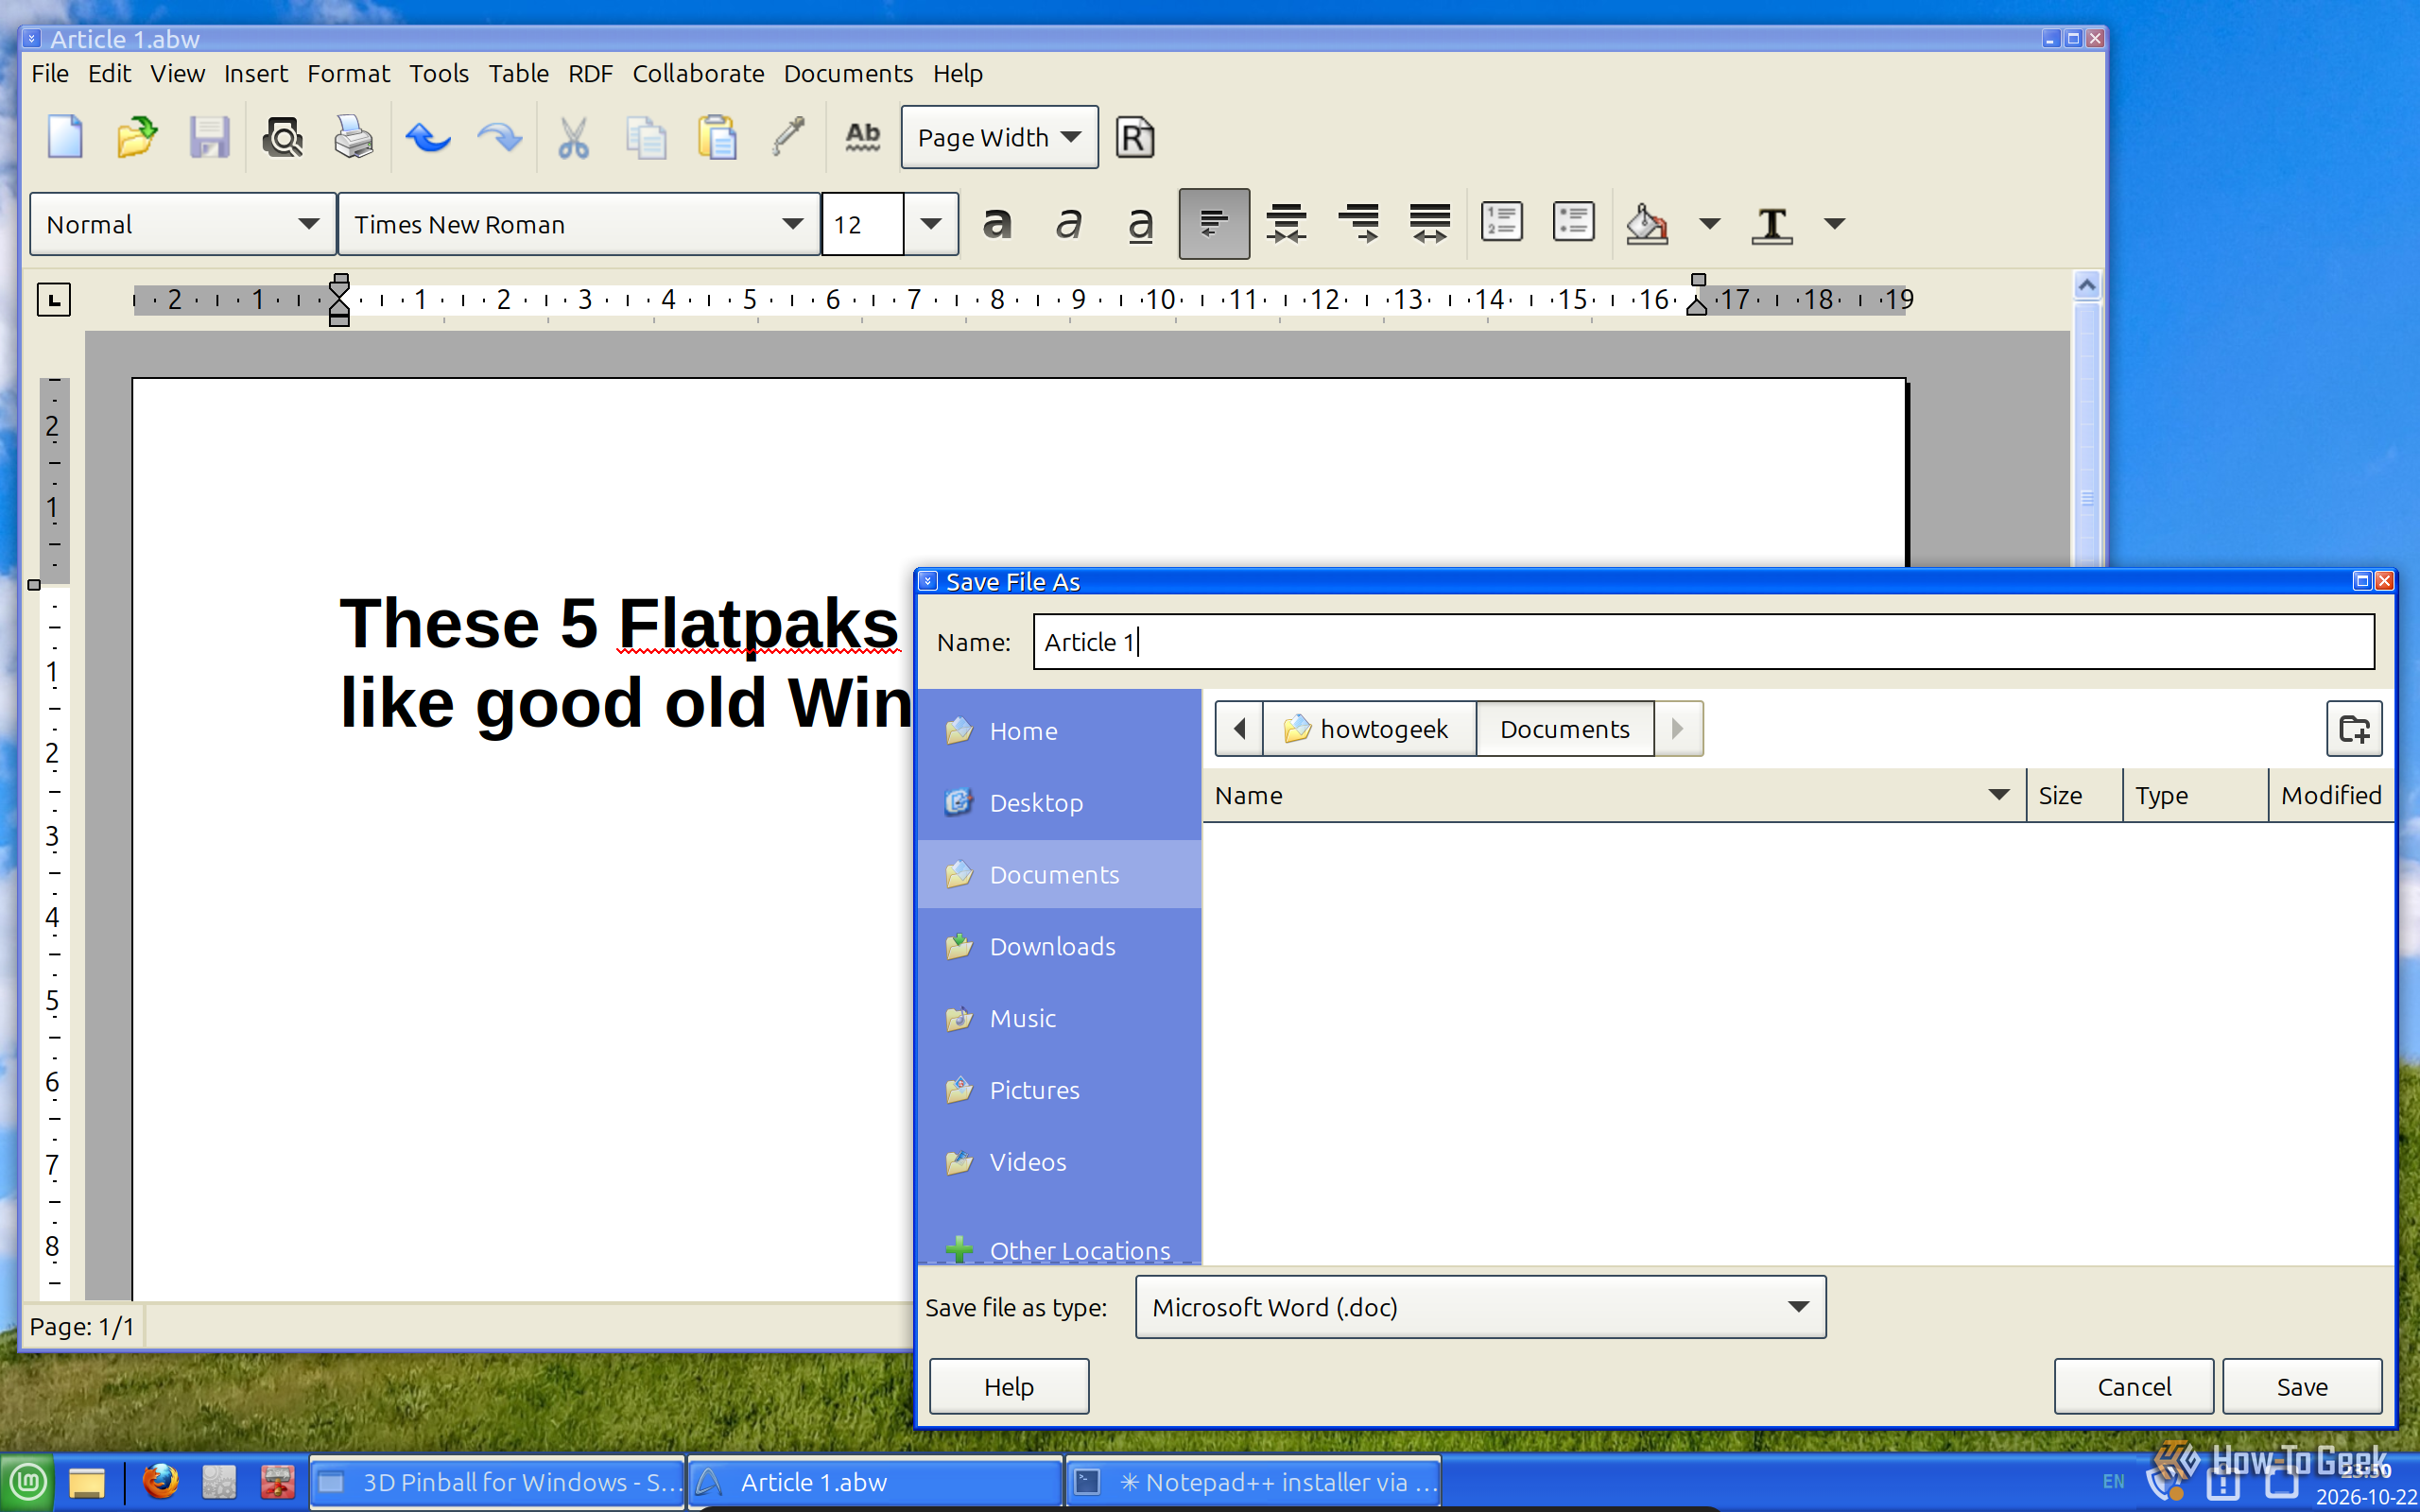
Task: Open the Format menu
Action: (348, 73)
